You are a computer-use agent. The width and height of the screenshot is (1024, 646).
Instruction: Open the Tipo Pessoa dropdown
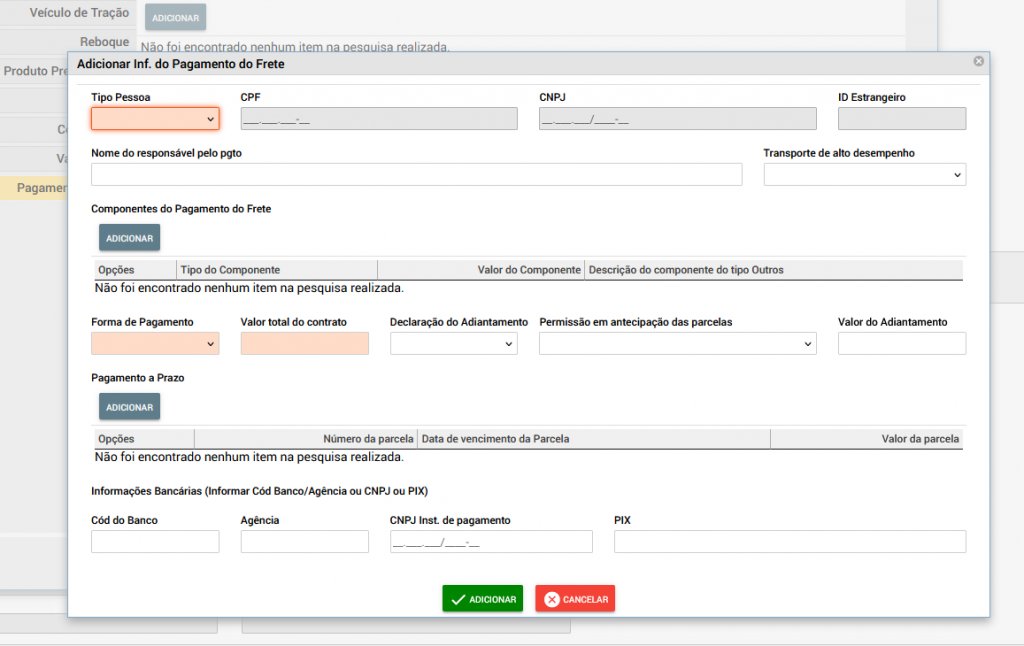155,119
